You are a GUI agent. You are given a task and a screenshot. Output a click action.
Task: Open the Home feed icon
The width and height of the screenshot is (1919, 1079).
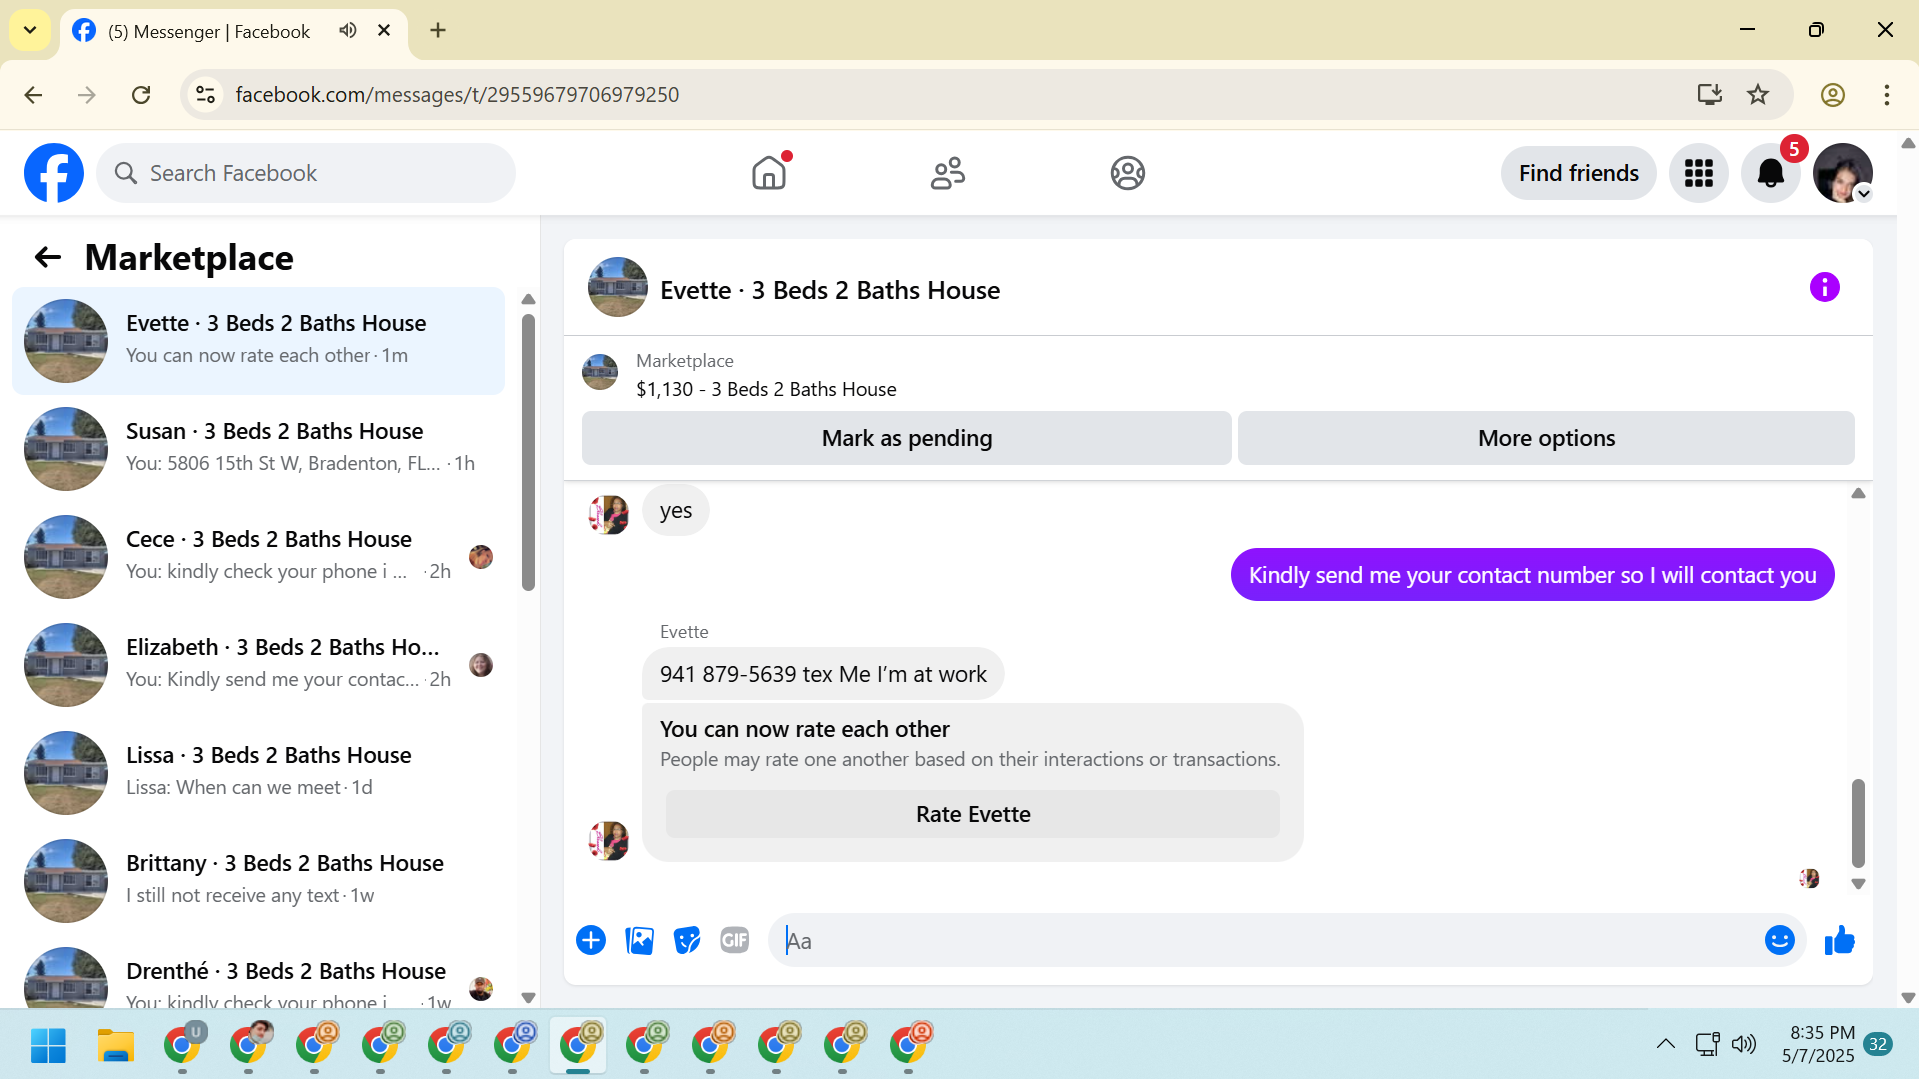769,173
